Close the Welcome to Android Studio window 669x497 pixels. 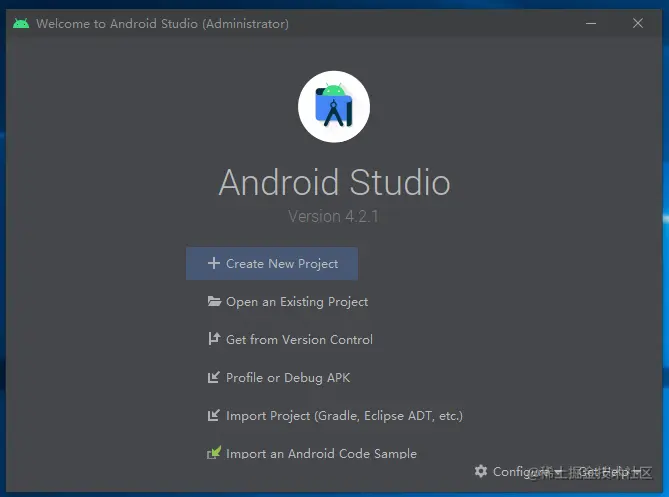tap(638, 23)
